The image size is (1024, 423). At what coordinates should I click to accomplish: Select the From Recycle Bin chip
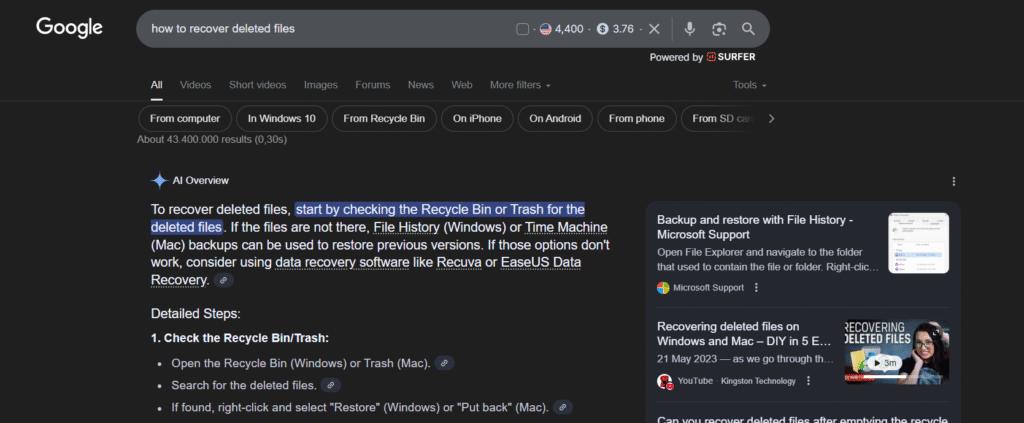384,119
